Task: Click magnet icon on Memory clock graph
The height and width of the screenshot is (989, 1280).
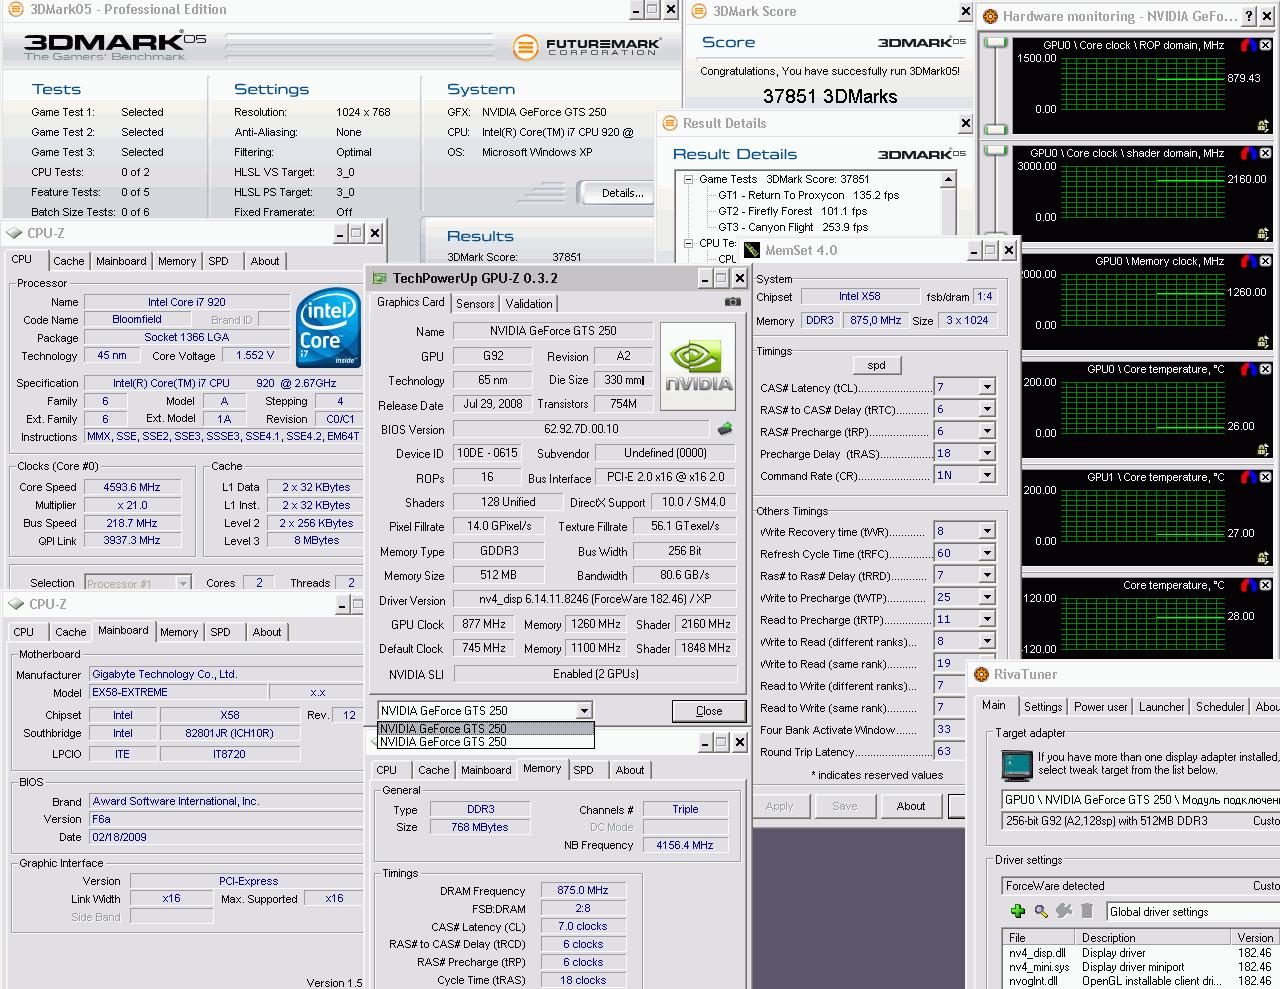Action: tap(1247, 262)
